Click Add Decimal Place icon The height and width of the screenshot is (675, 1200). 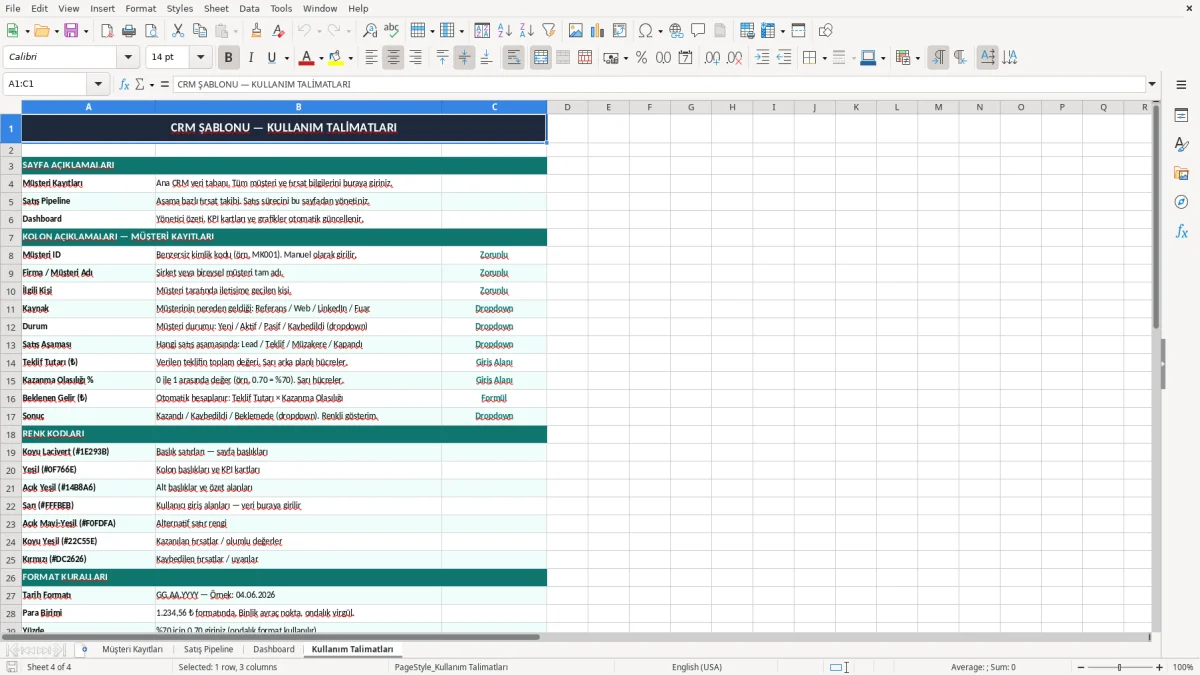click(x=712, y=58)
